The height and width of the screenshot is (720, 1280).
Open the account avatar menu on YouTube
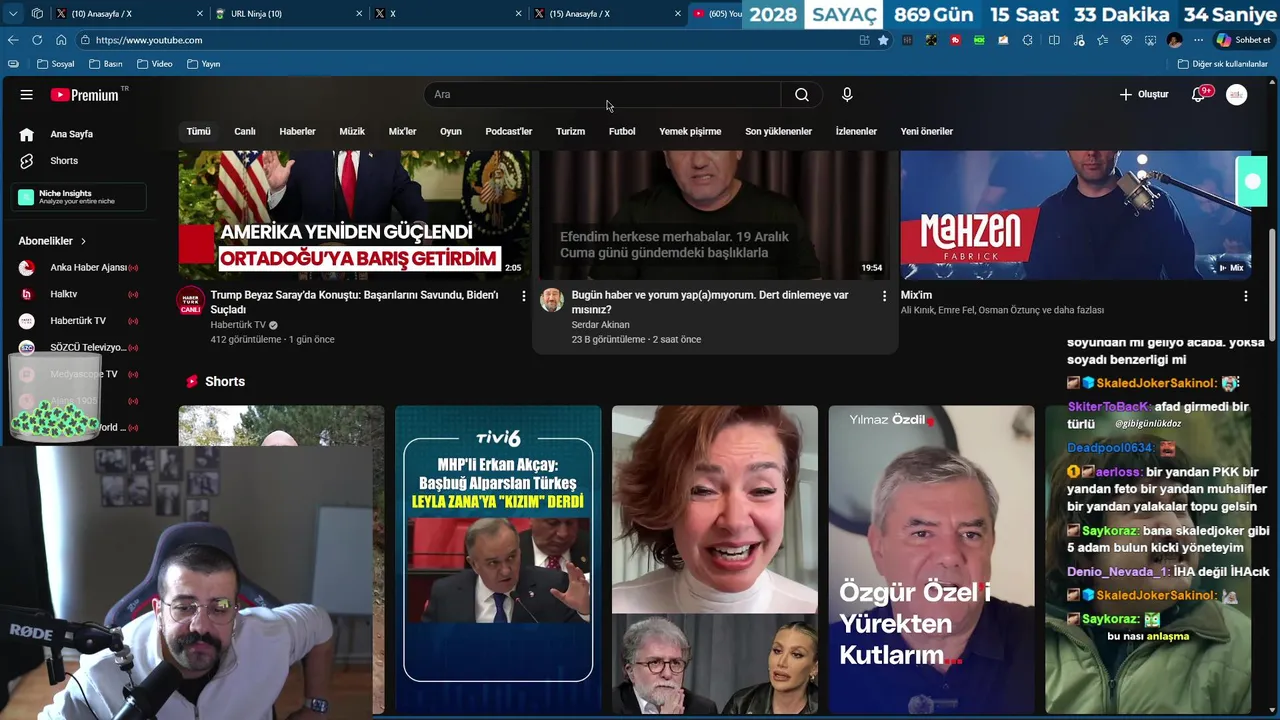(x=1237, y=94)
